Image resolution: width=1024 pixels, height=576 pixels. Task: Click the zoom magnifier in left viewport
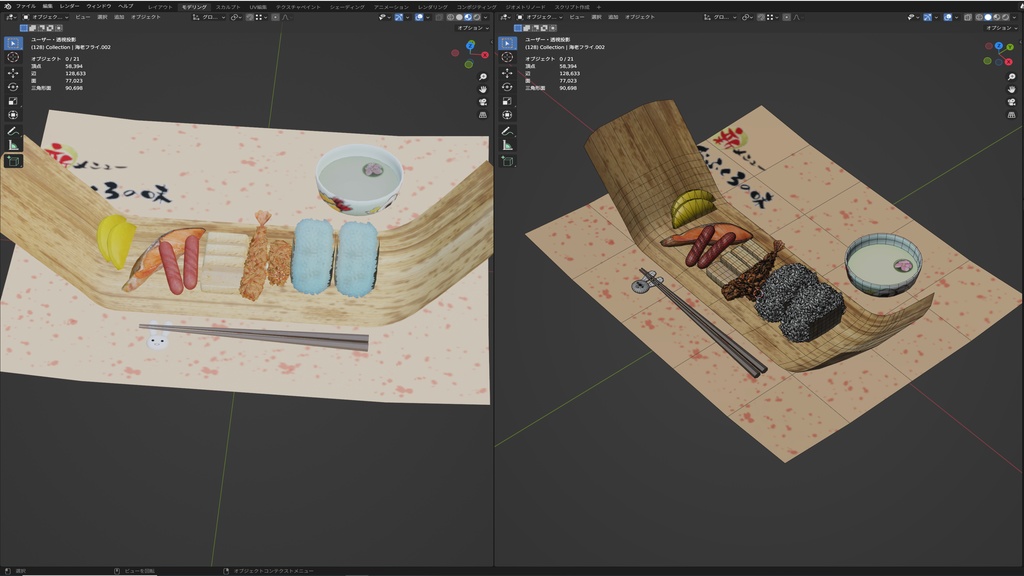pyautogui.click(x=483, y=77)
